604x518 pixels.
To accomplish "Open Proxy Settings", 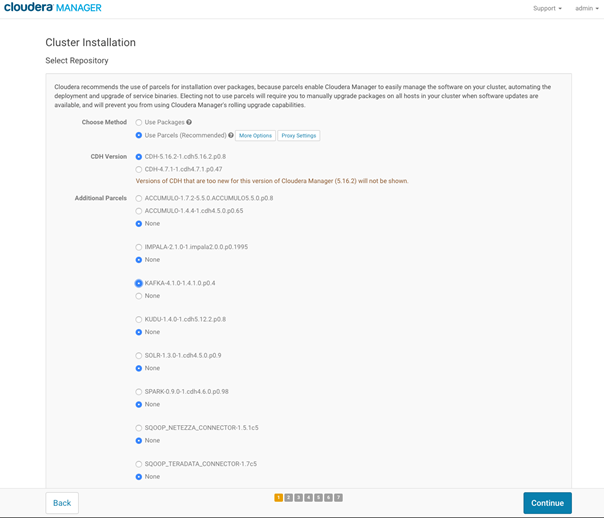I will tap(299, 136).
